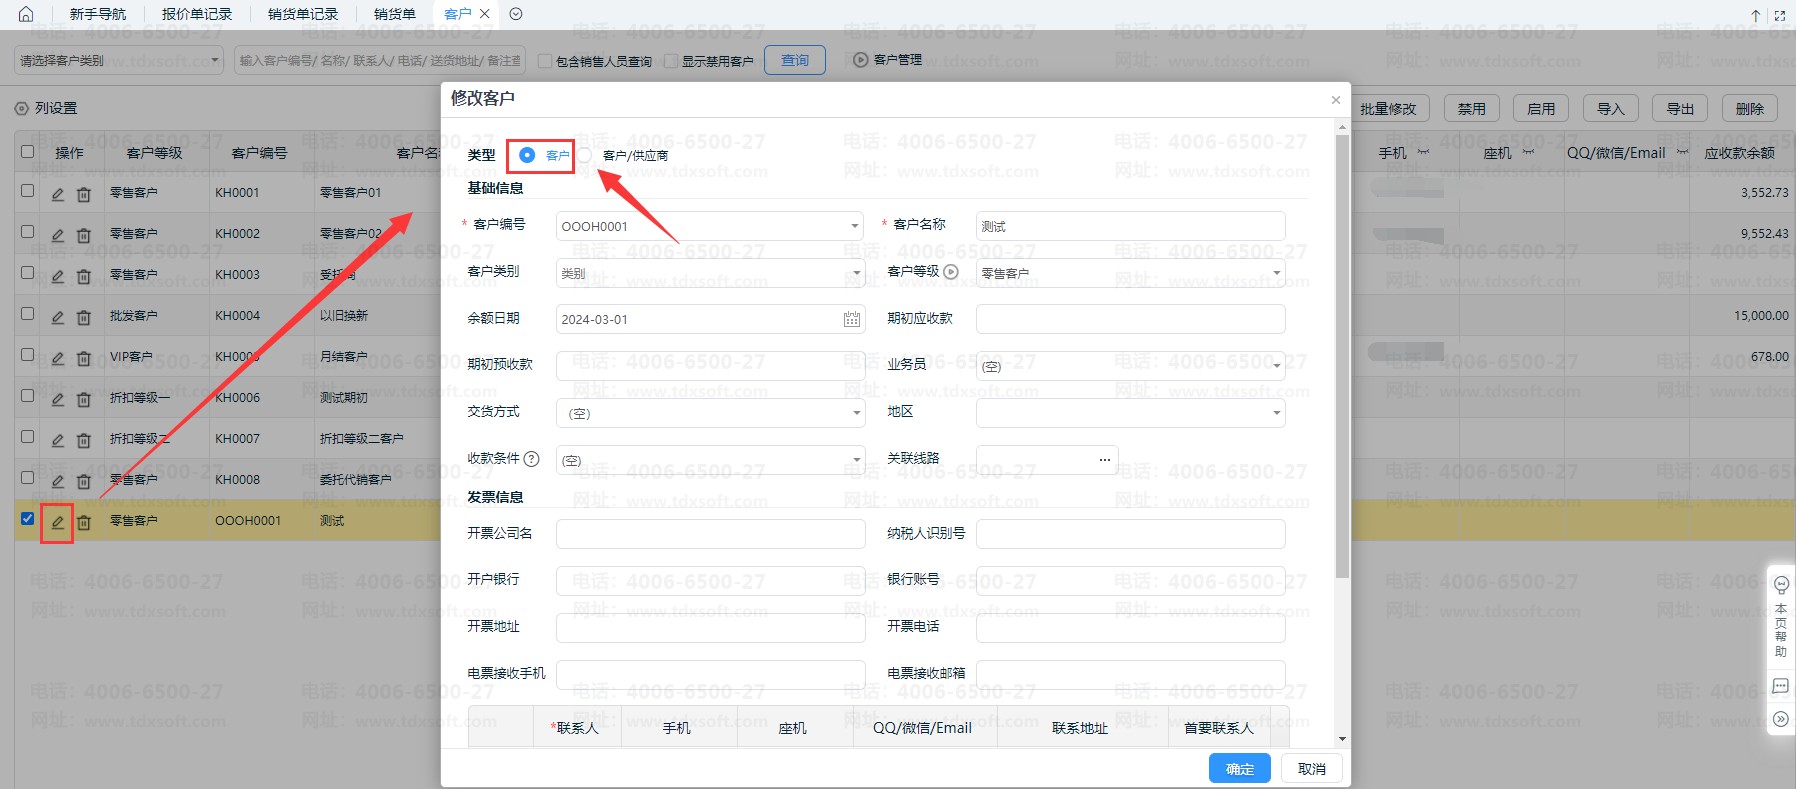Image resolution: width=1796 pixels, height=789 pixels.
Task: Click the 确定 button
Action: (1239, 768)
